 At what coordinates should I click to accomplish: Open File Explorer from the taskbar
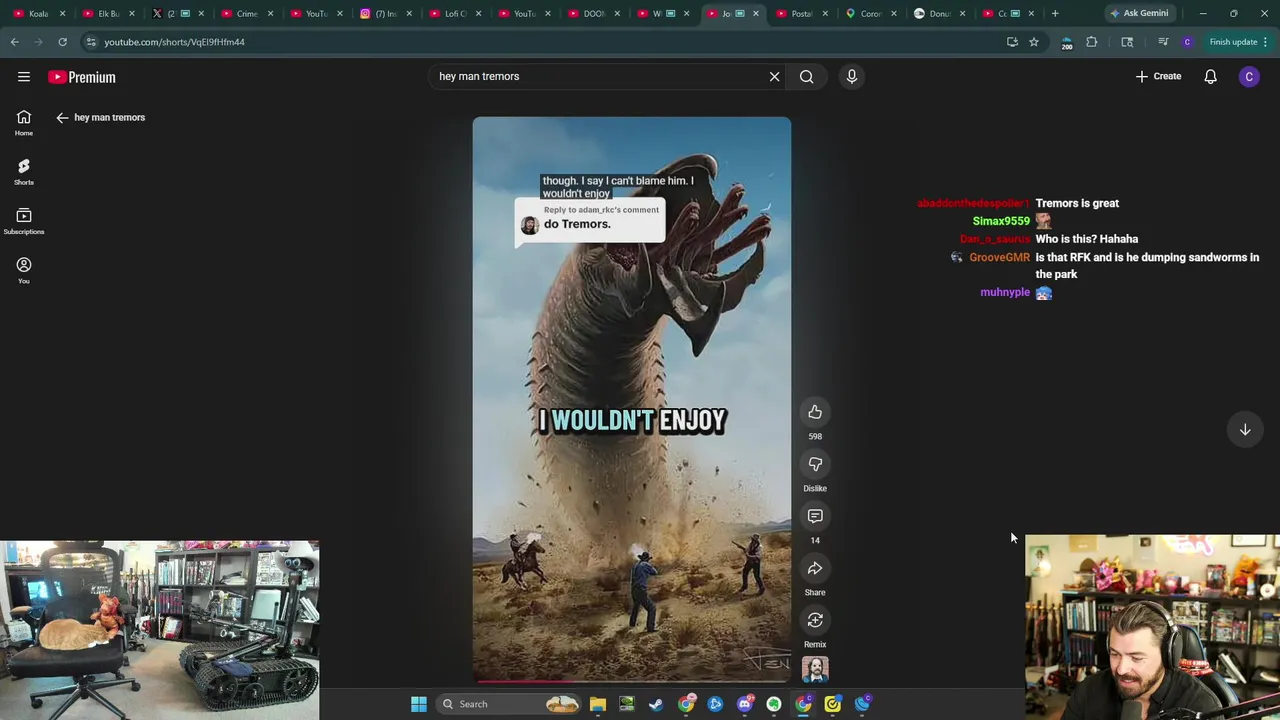(x=598, y=704)
